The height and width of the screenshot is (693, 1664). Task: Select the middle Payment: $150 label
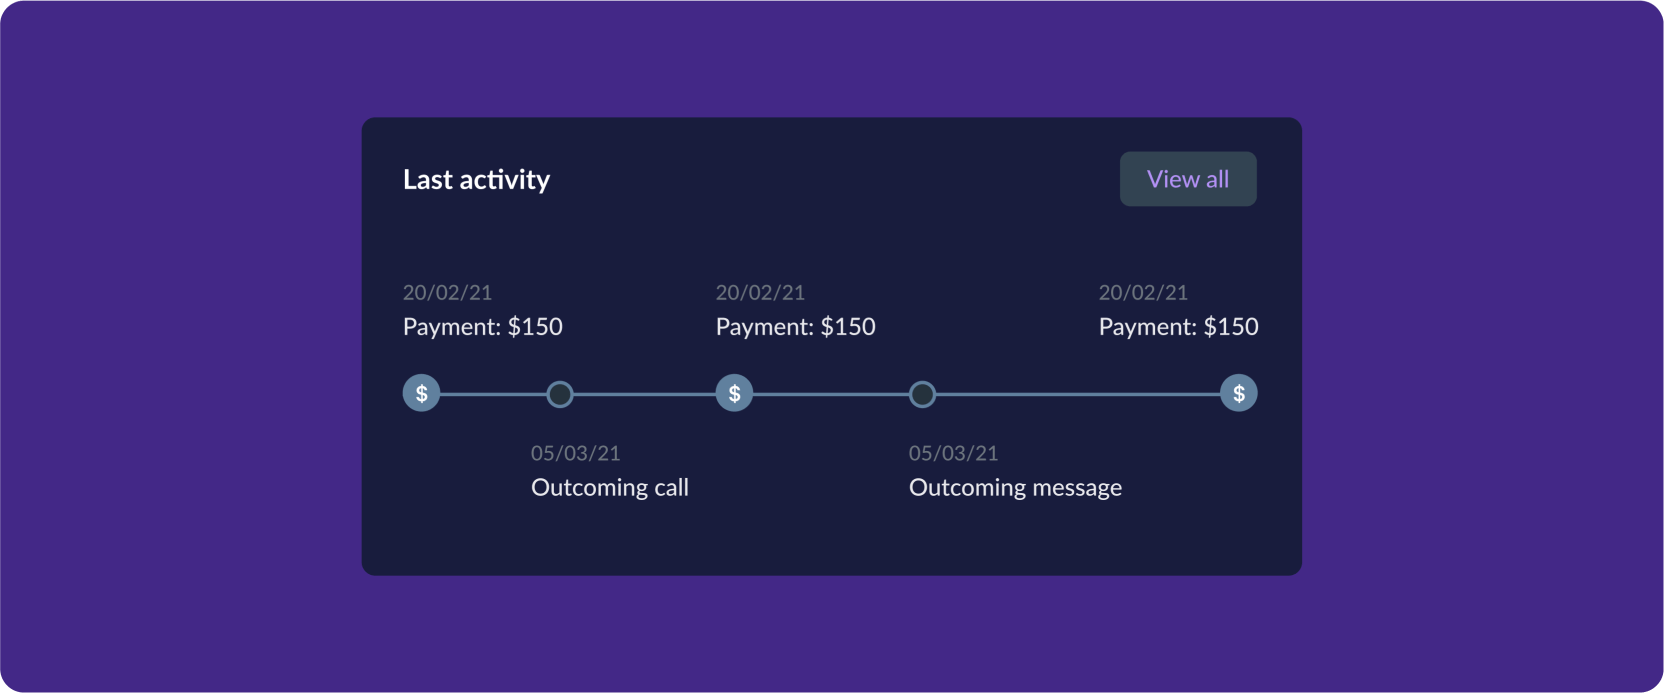point(796,327)
